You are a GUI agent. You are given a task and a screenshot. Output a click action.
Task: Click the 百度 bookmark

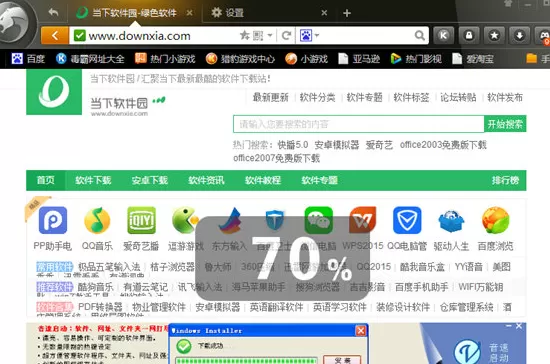pyautogui.click(x=28, y=59)
